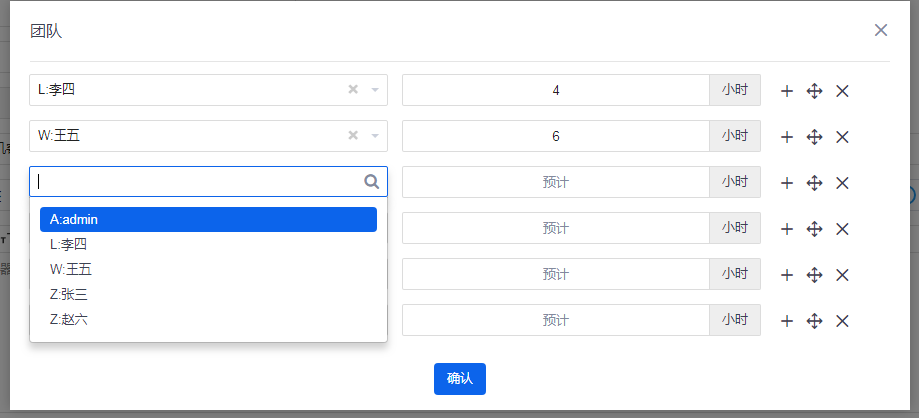Select A:admin from the member list
The height and width of the screenshot is (418, 919).
coord(208,219)
